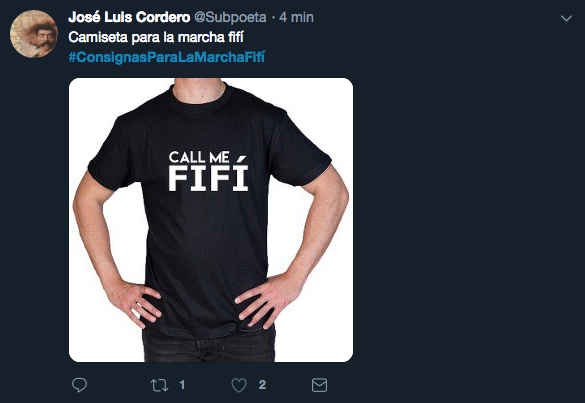The image size is (585, 403).
Task: Like the tweet with the heart icon
Action: coord(239,385)
